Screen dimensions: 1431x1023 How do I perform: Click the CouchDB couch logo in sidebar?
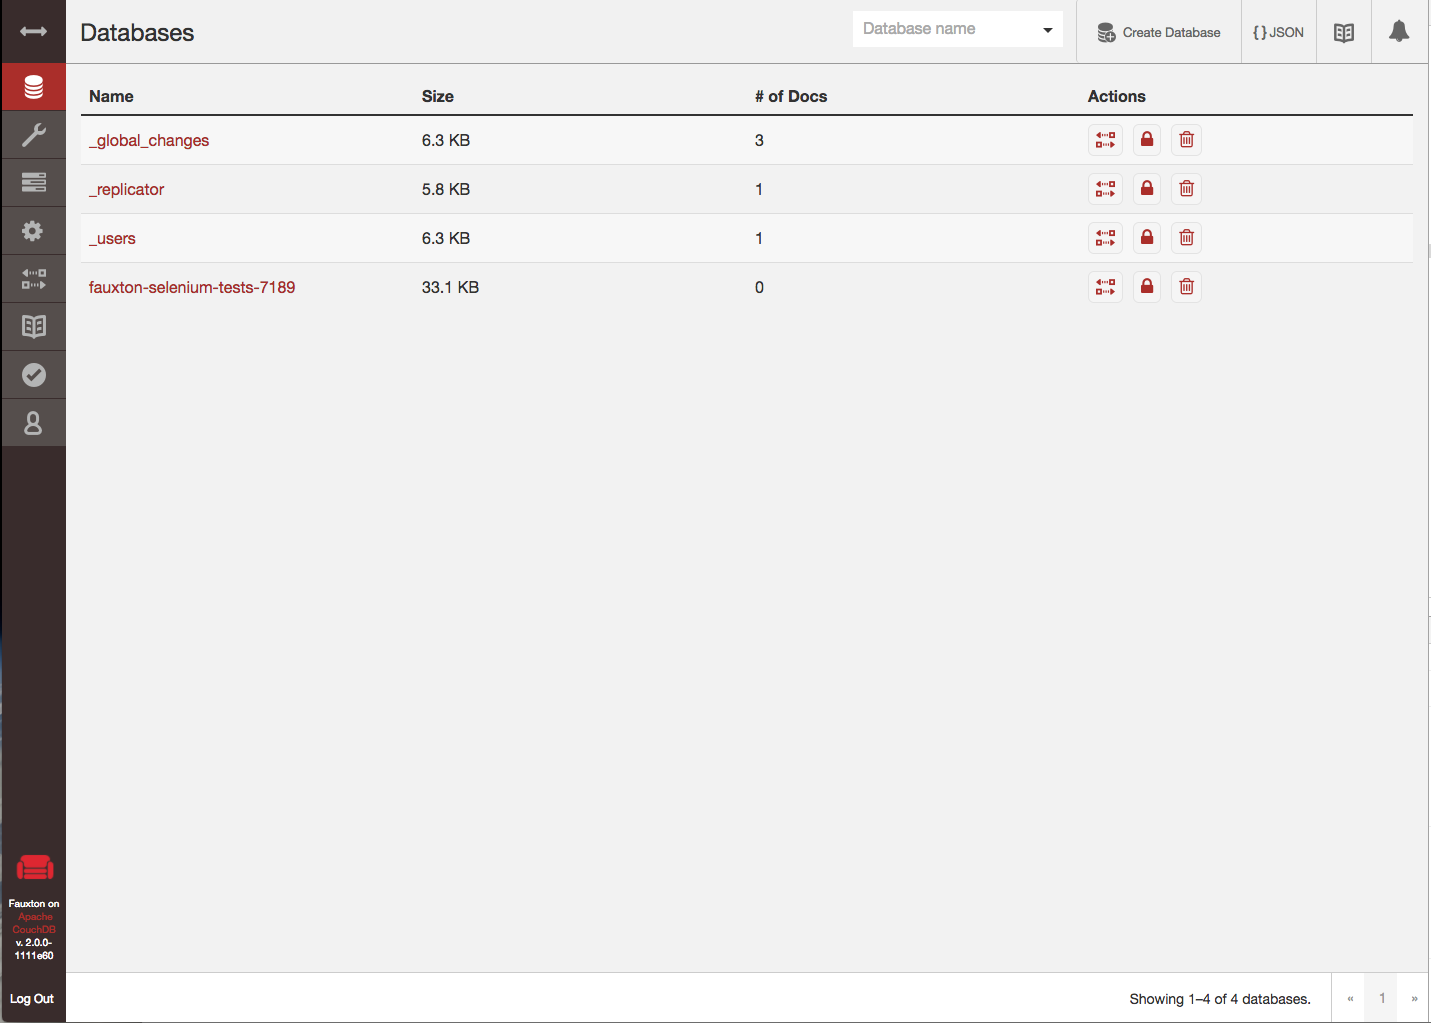[34, 867]
